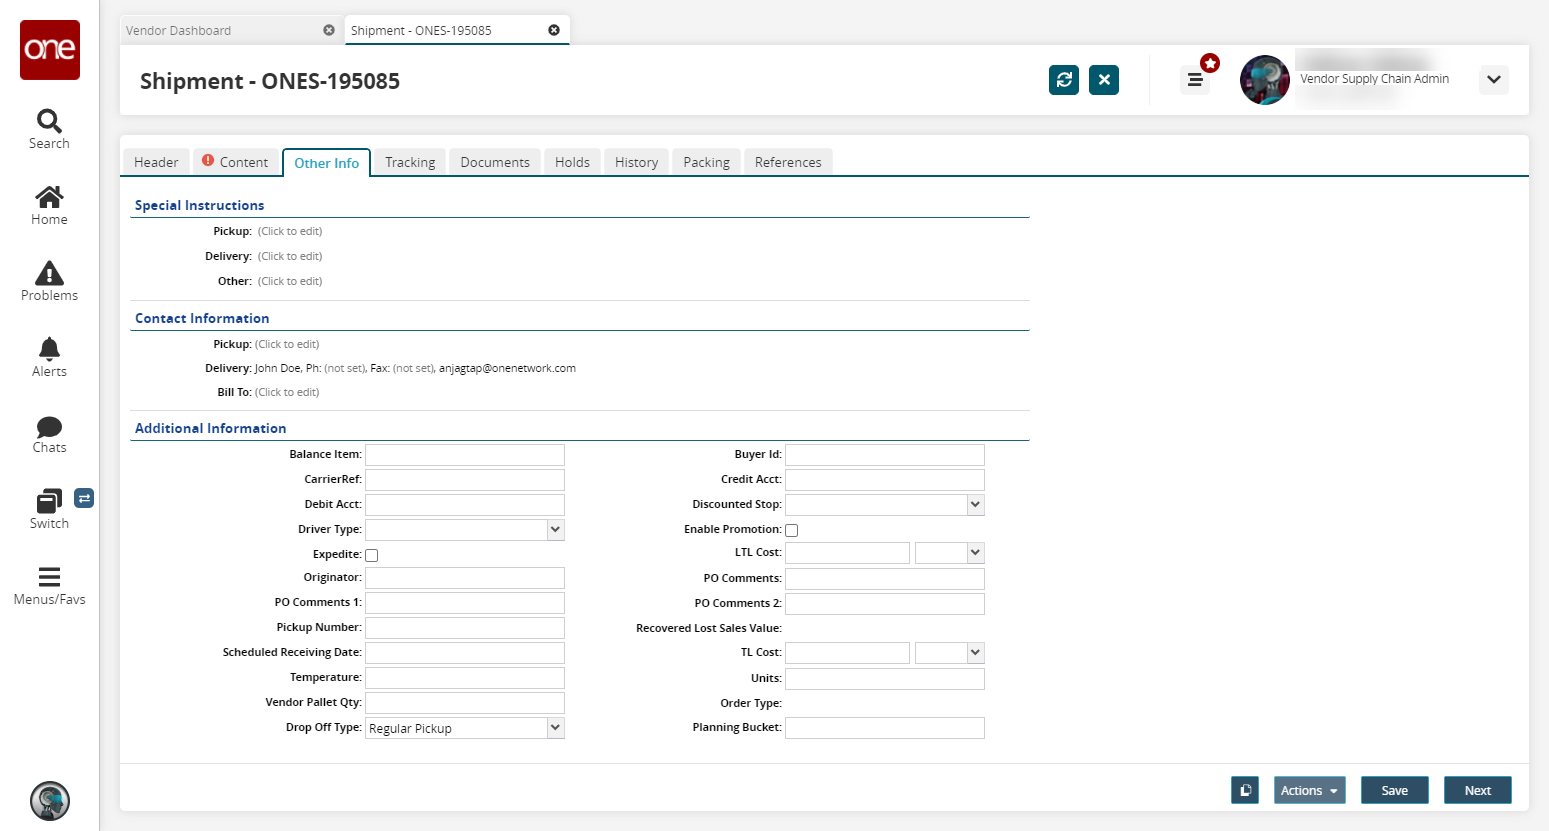
Task: Click the copy icon beside Actions
Action: 1245,790
